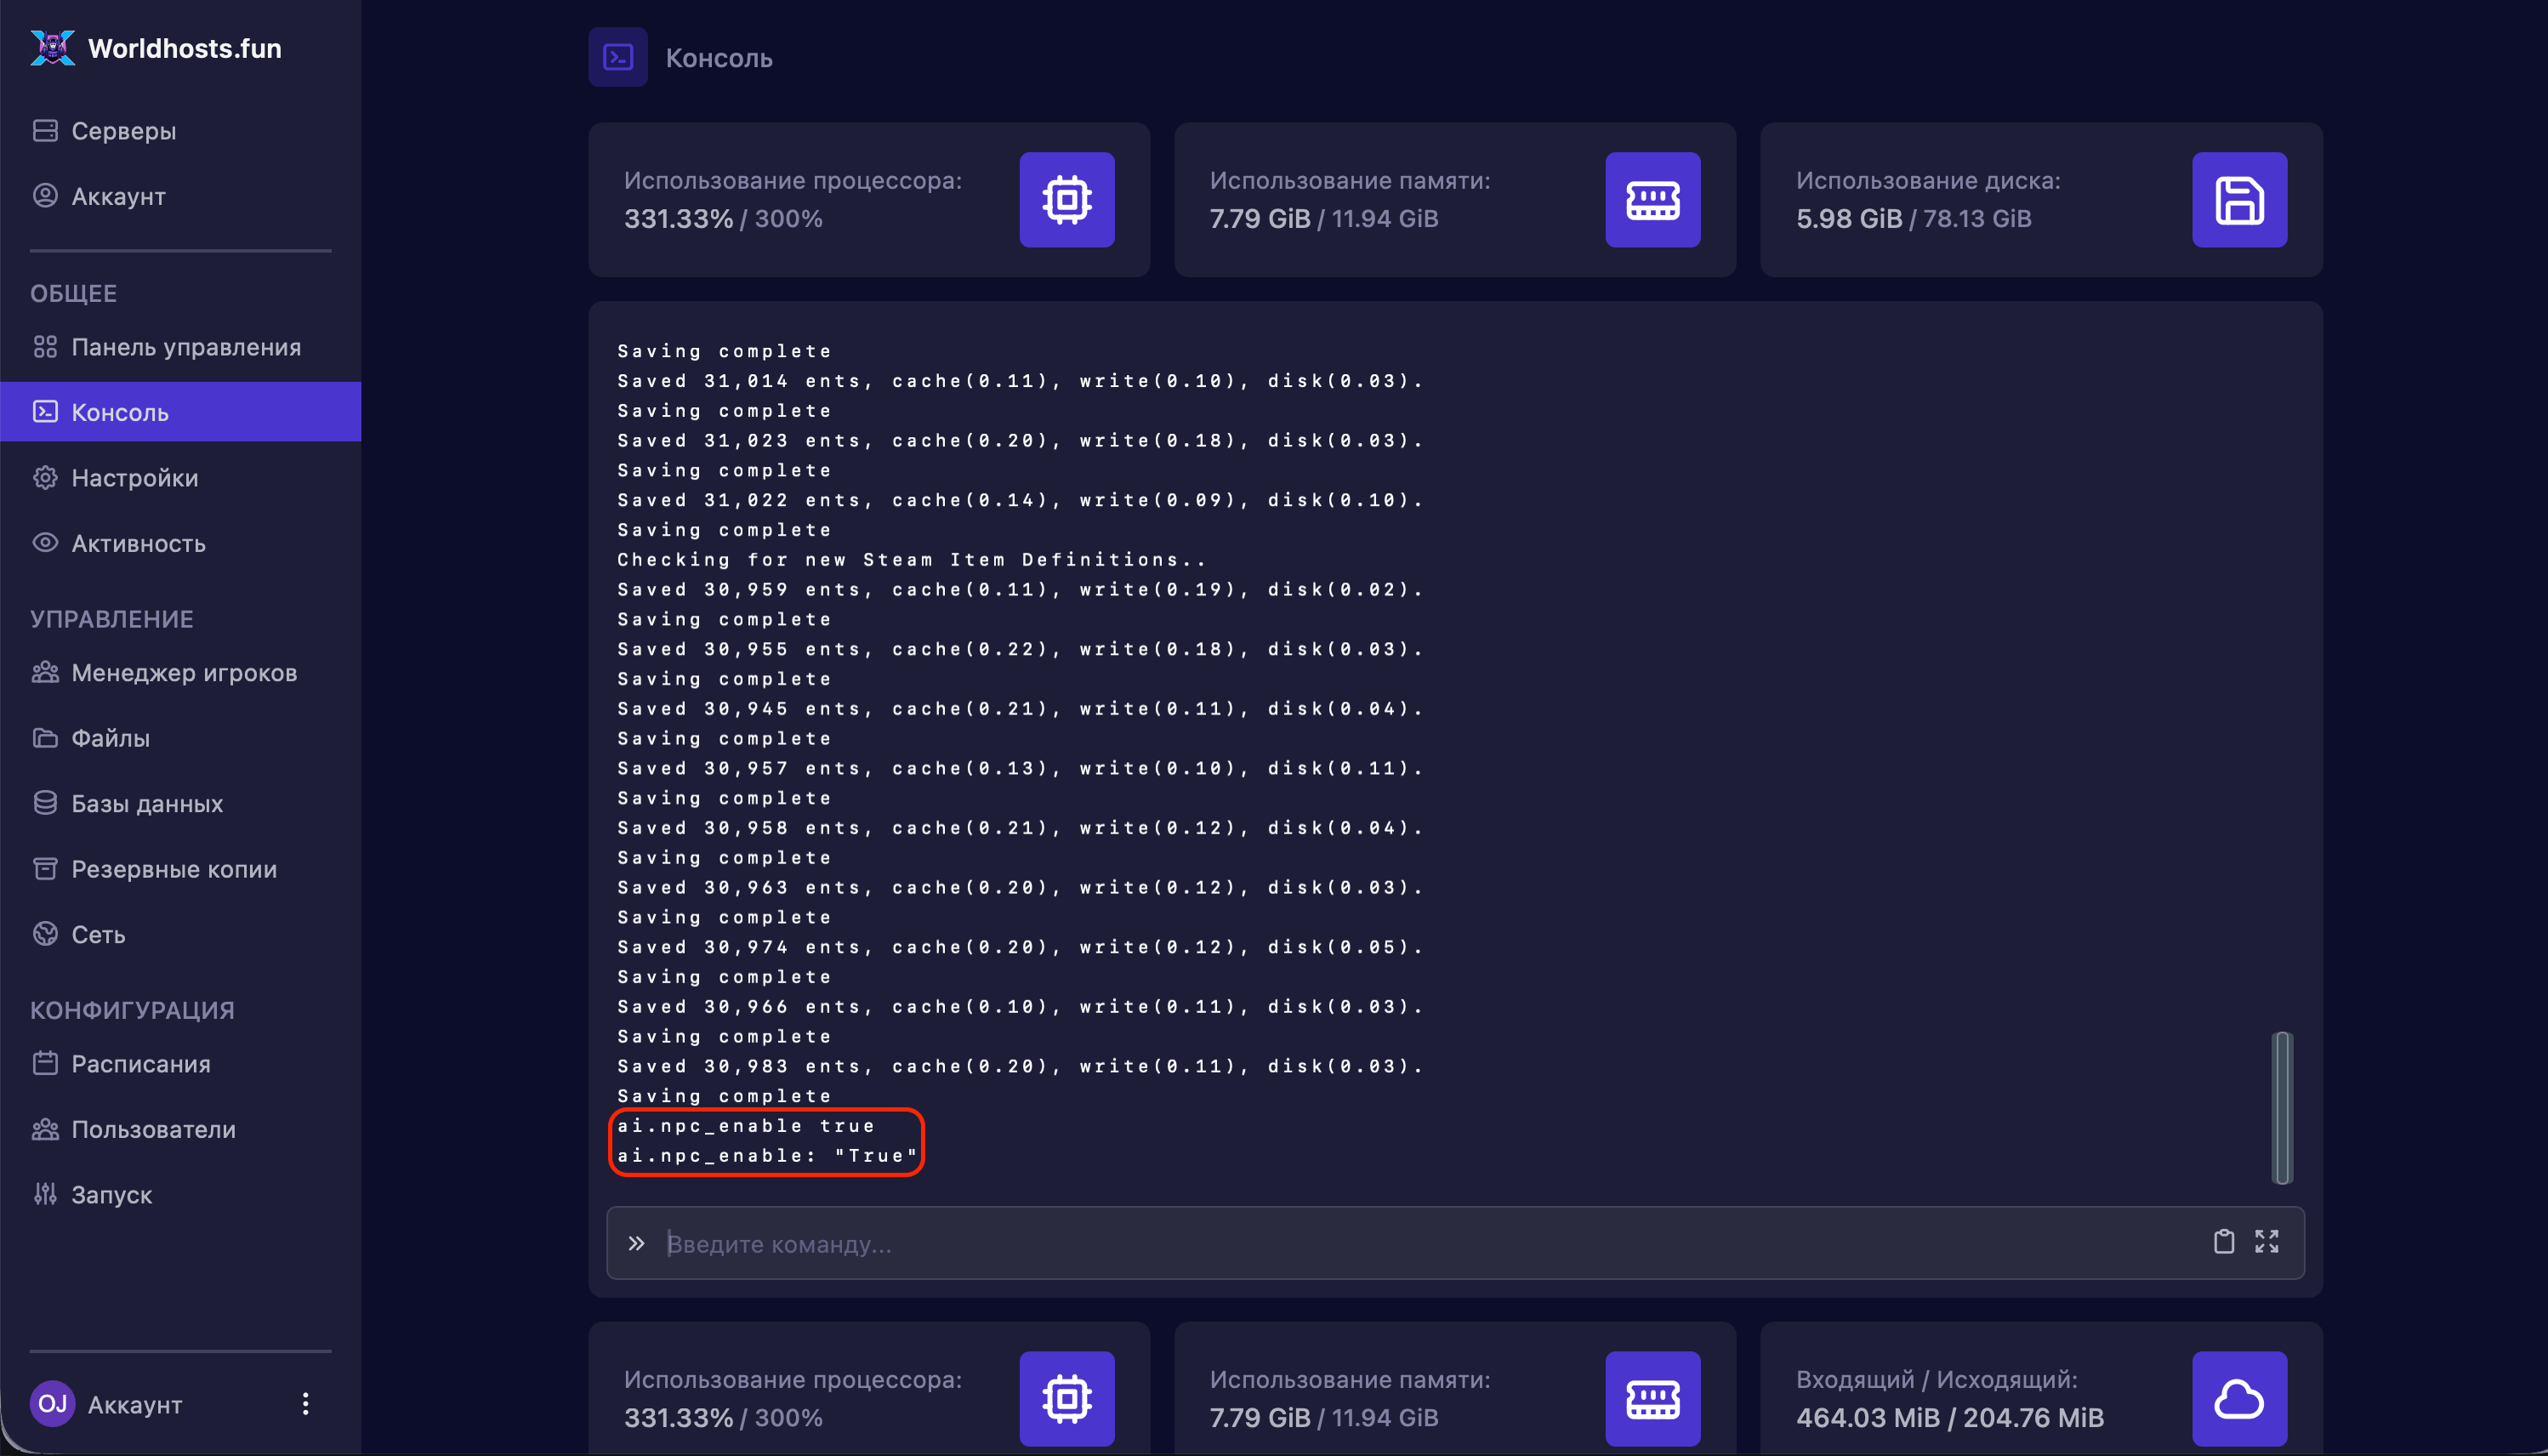Open Настройки in the sidebar

[180, 478]
